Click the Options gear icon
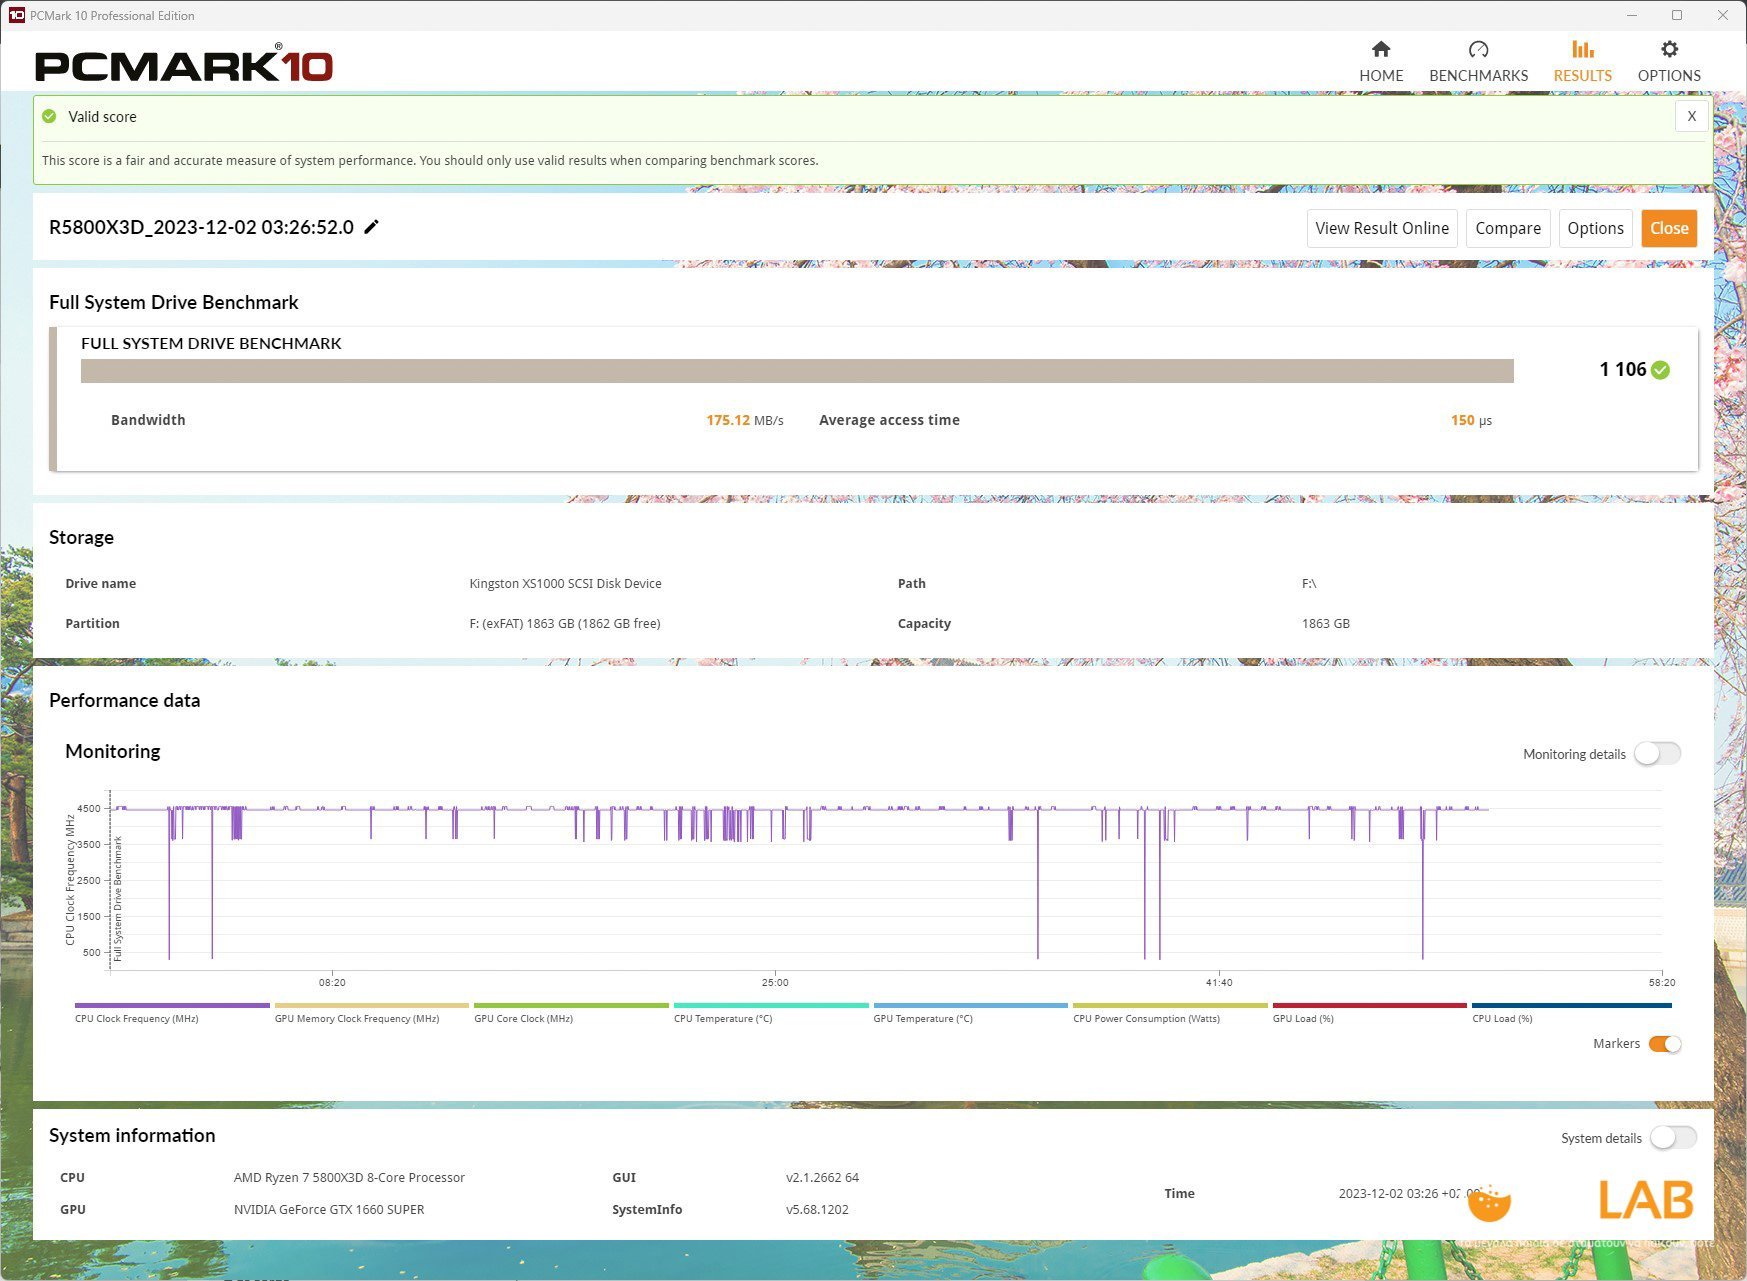Screen dimensions: 1747x1281 click(1669, 49)
